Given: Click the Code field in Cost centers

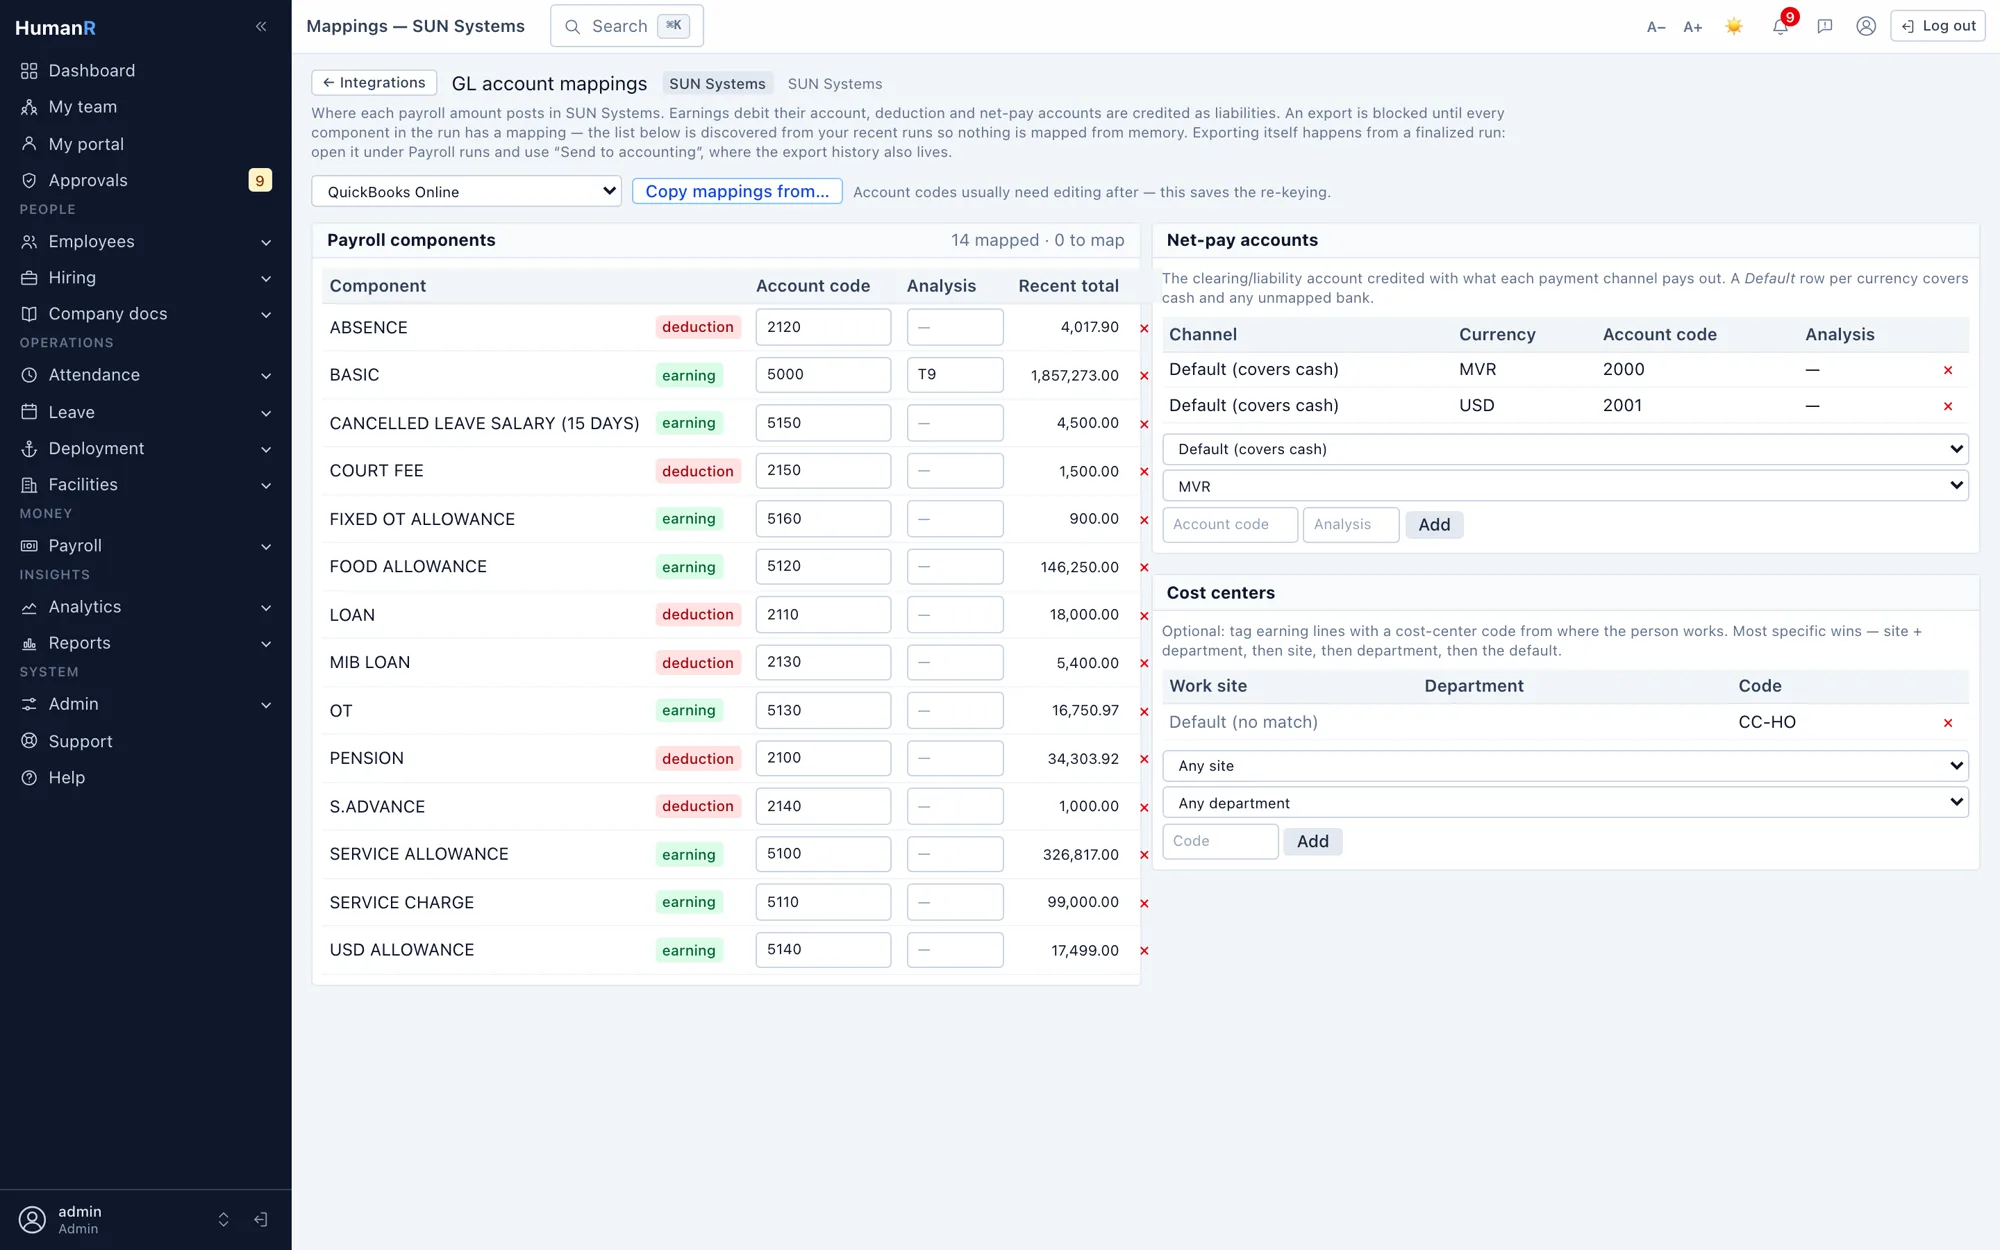Looking at the screenshot, I should pyautogui.click(x=1220, y=842).
